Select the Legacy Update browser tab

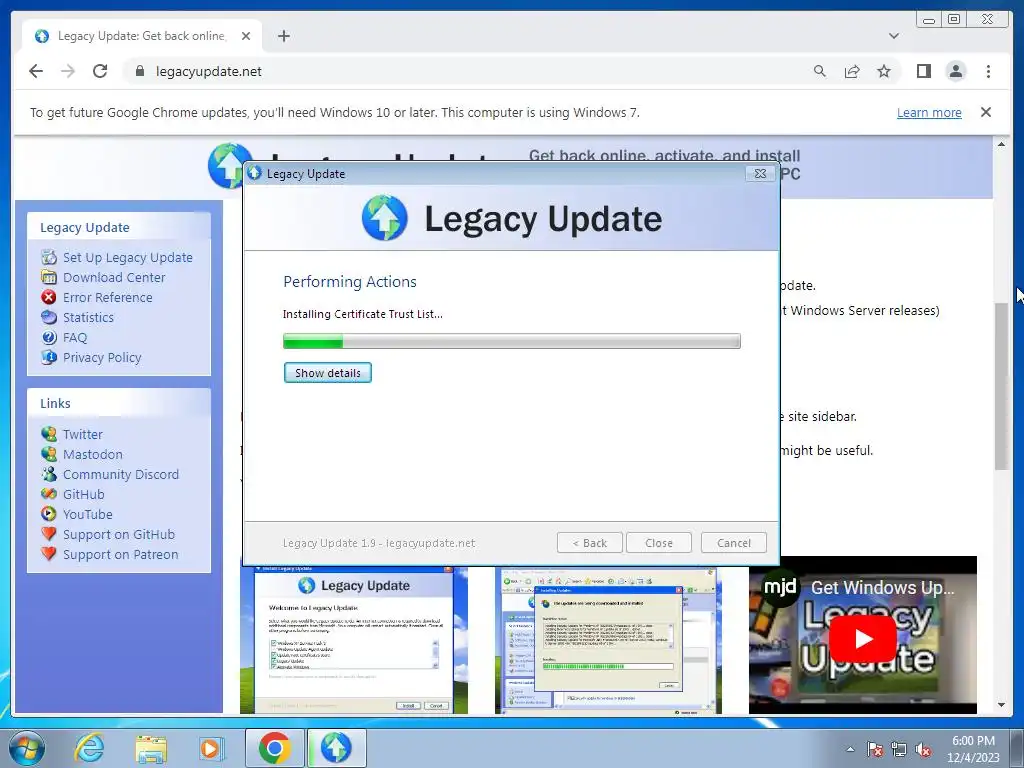(140, 36)
